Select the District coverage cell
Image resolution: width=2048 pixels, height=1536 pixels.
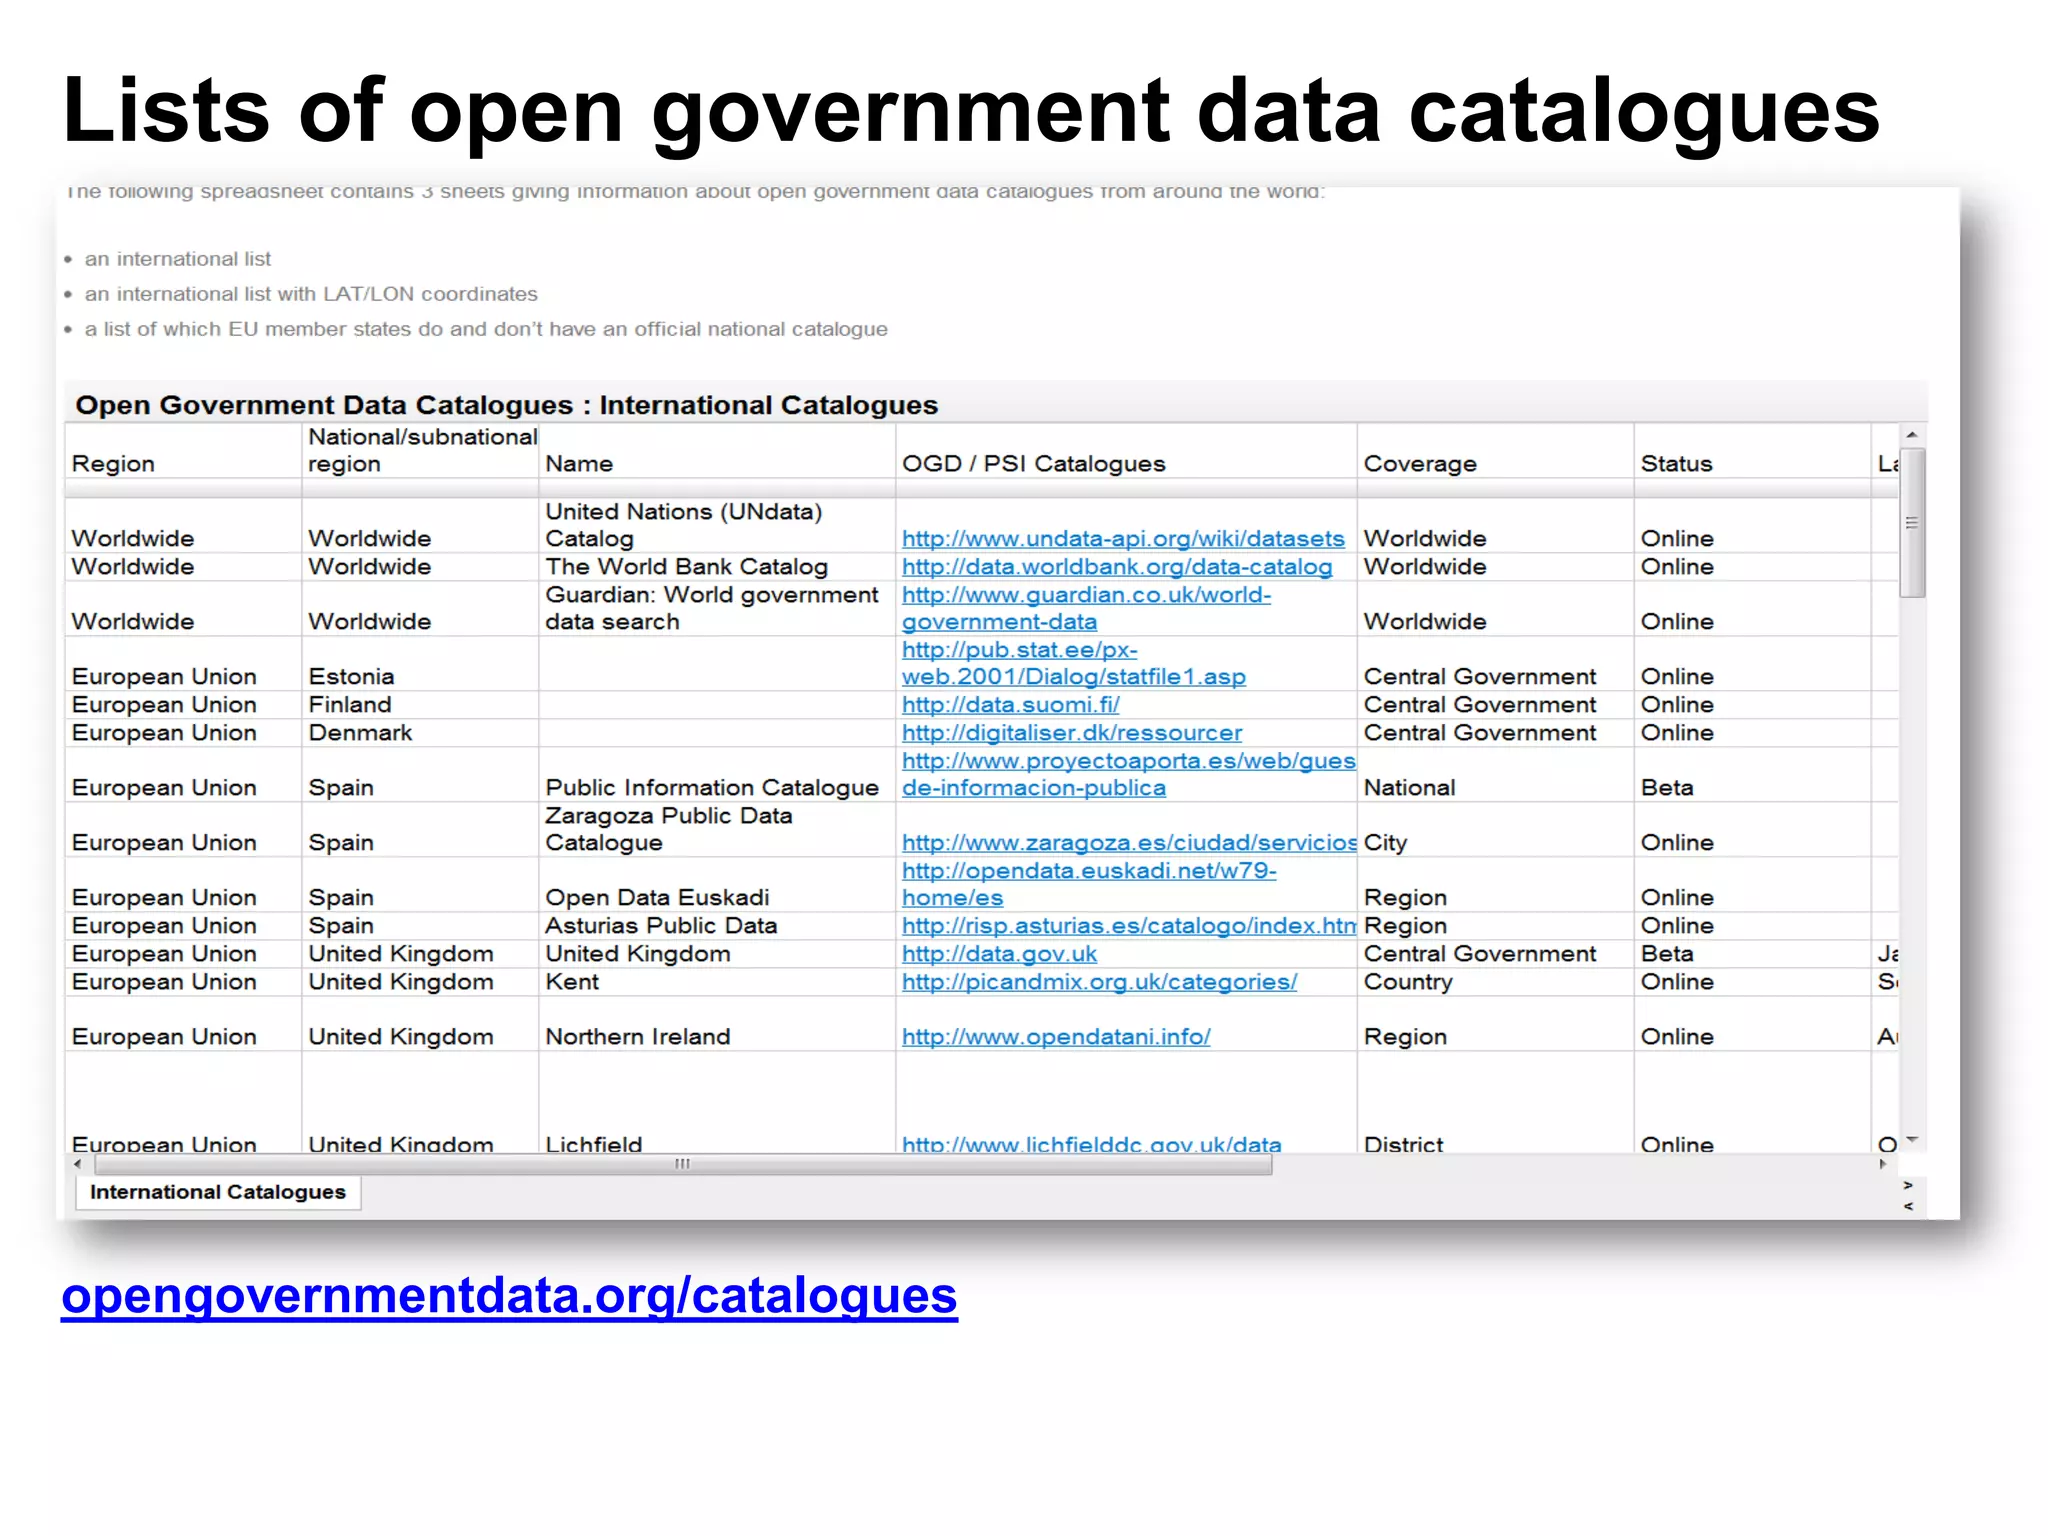click(1495, 1103)
